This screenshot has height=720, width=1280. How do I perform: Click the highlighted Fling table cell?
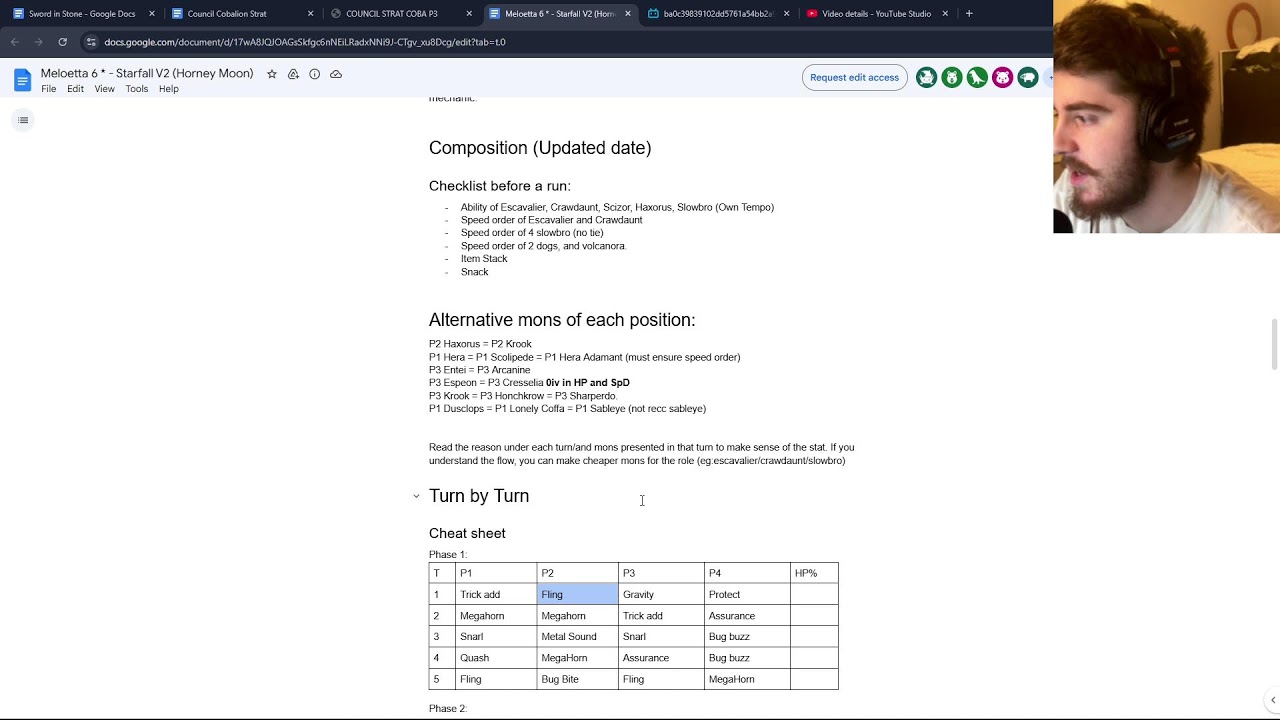[x=578, y=595]
